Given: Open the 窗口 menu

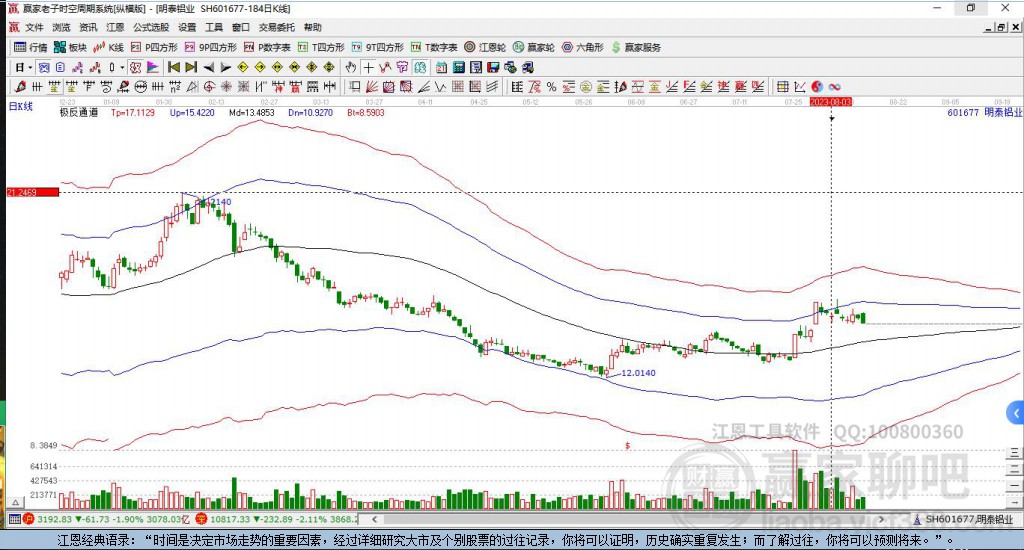Looking at the screenshot, I should click(x=241, y=27).
